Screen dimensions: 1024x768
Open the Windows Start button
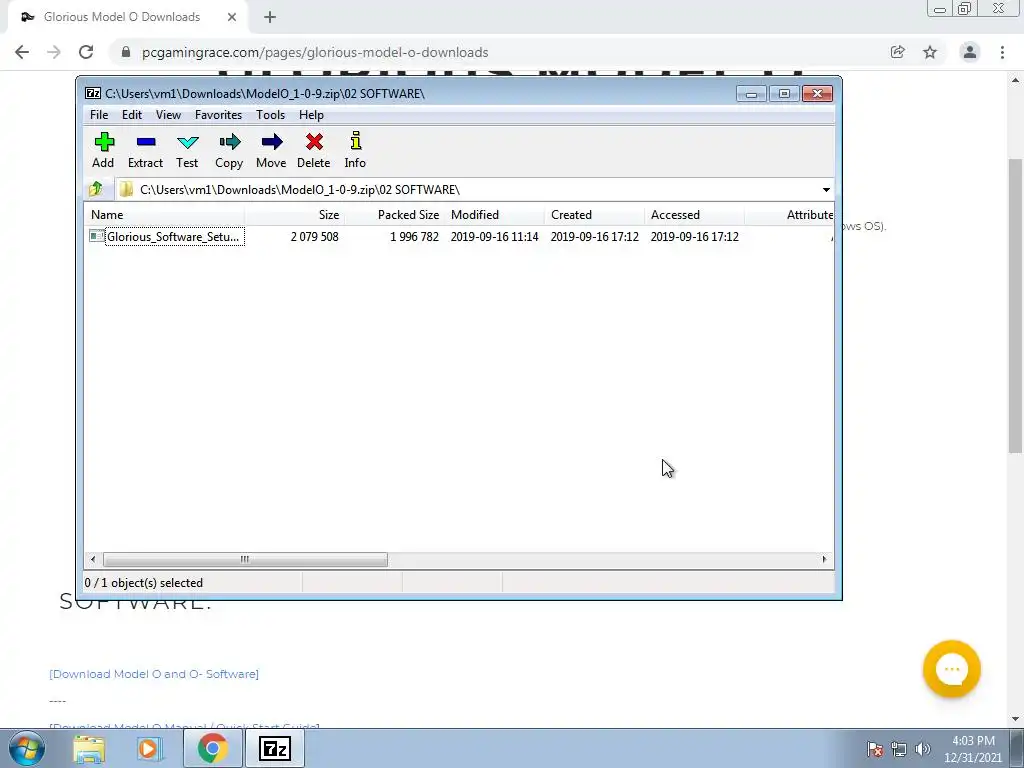27,749
